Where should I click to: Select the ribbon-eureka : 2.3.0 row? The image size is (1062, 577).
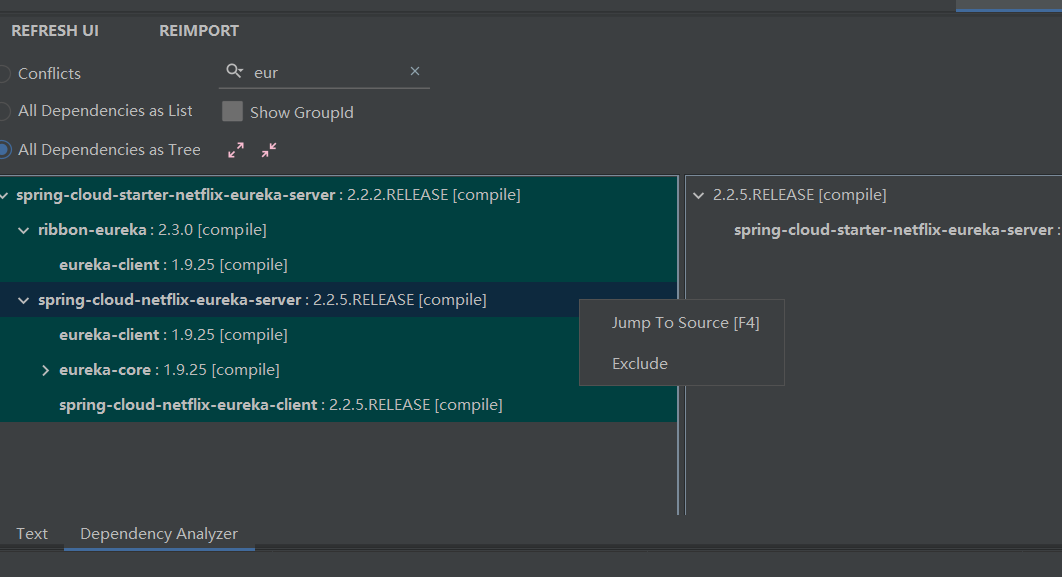point(339,230)
